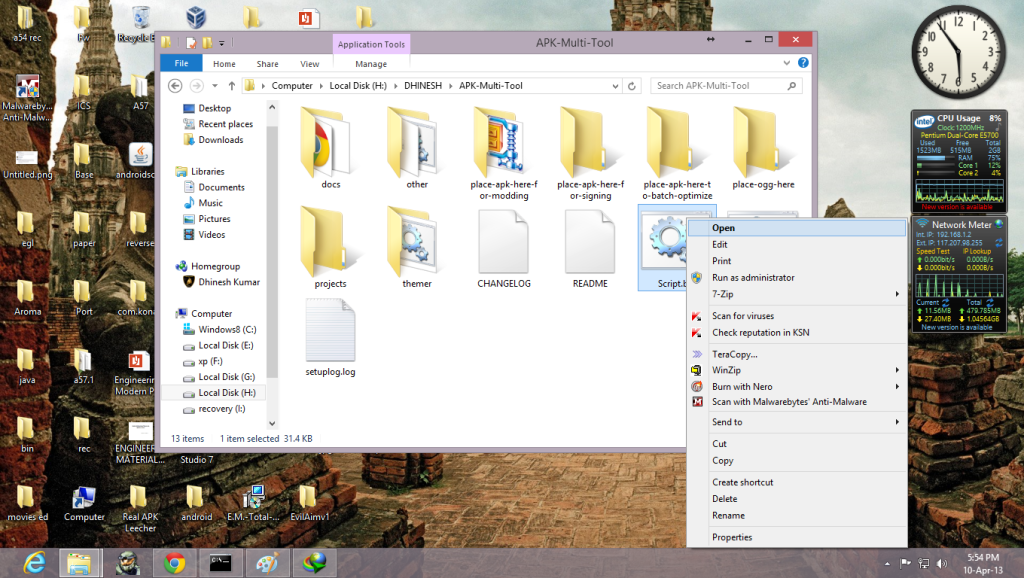Choose Properties in the context menu
This screenshot has width=1024, height=578.
(x=797, y=537)
